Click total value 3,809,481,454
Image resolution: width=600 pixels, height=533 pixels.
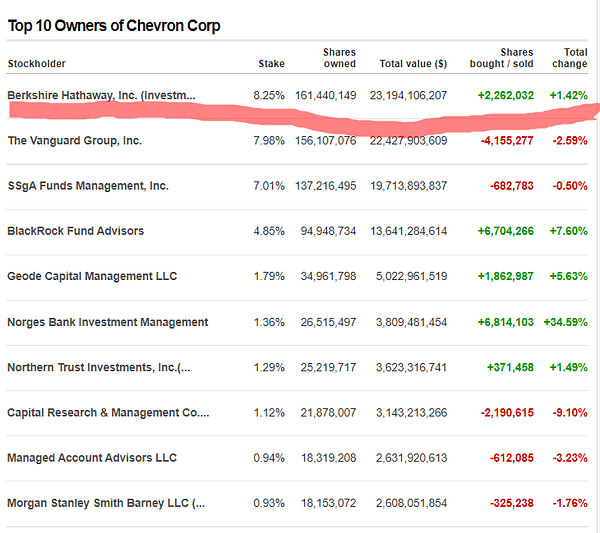point(411,322)
